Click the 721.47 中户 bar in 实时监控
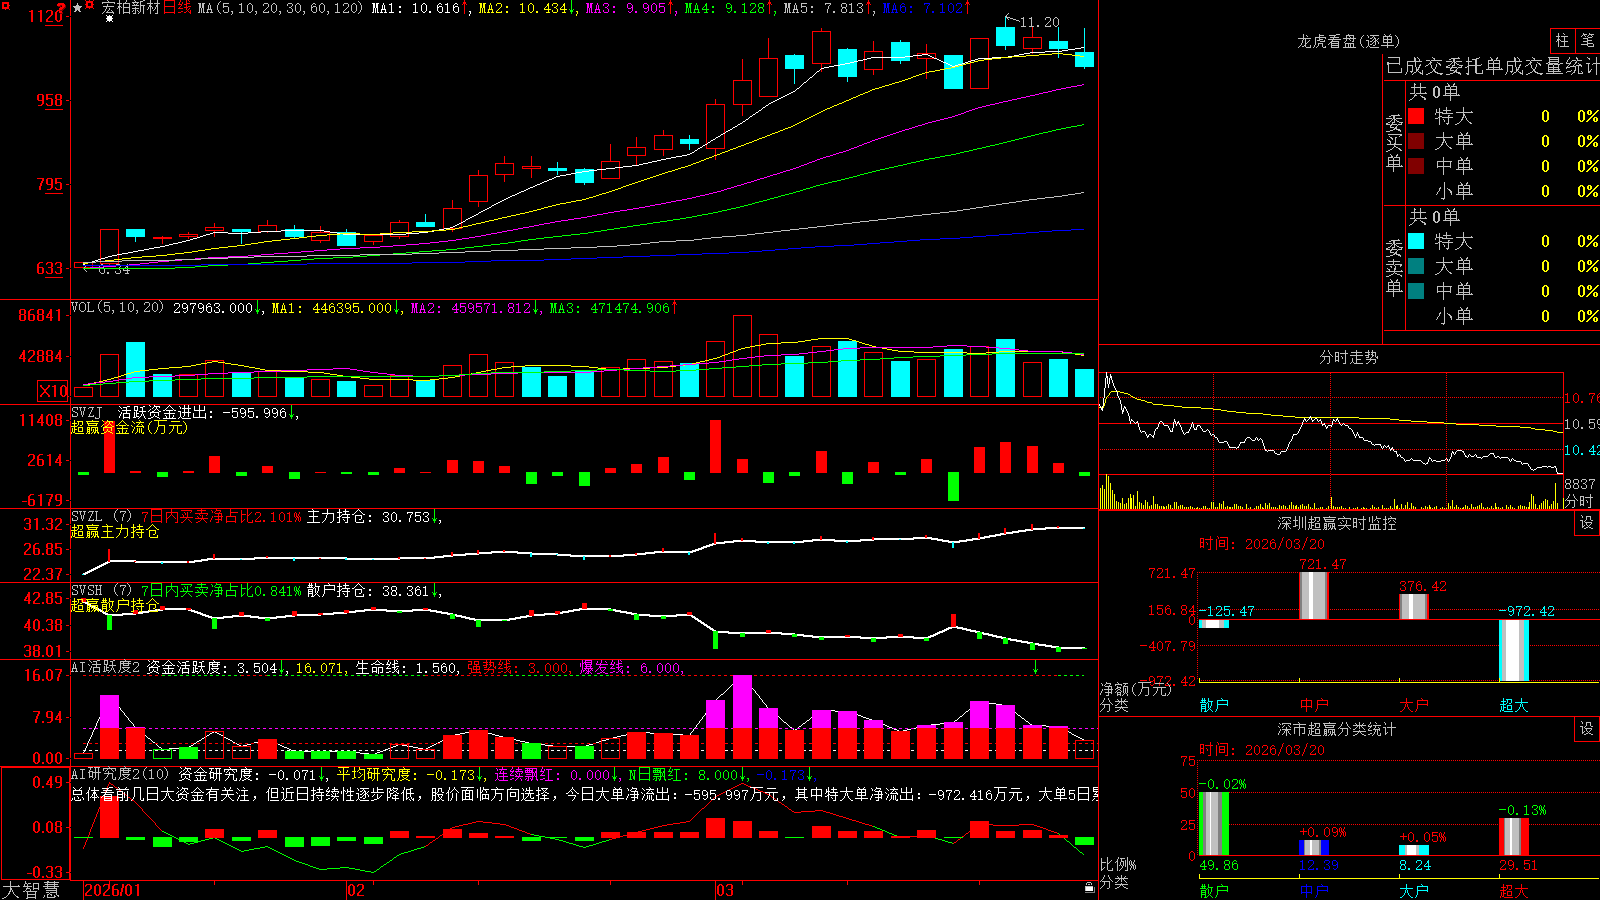Image resolution: width=1600 pixels, height=900 pixels. [1314, 596]
